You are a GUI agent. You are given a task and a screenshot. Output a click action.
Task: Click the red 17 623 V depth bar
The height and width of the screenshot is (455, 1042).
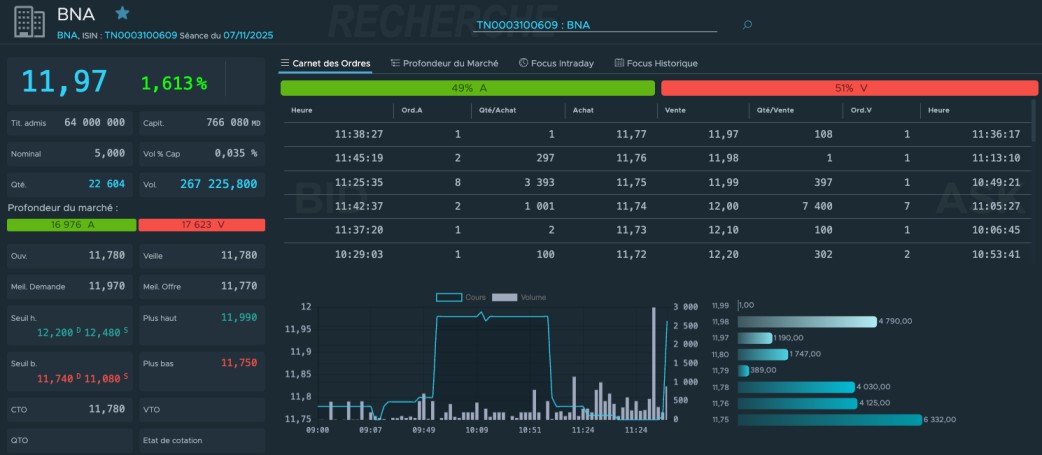click(201, 225)
